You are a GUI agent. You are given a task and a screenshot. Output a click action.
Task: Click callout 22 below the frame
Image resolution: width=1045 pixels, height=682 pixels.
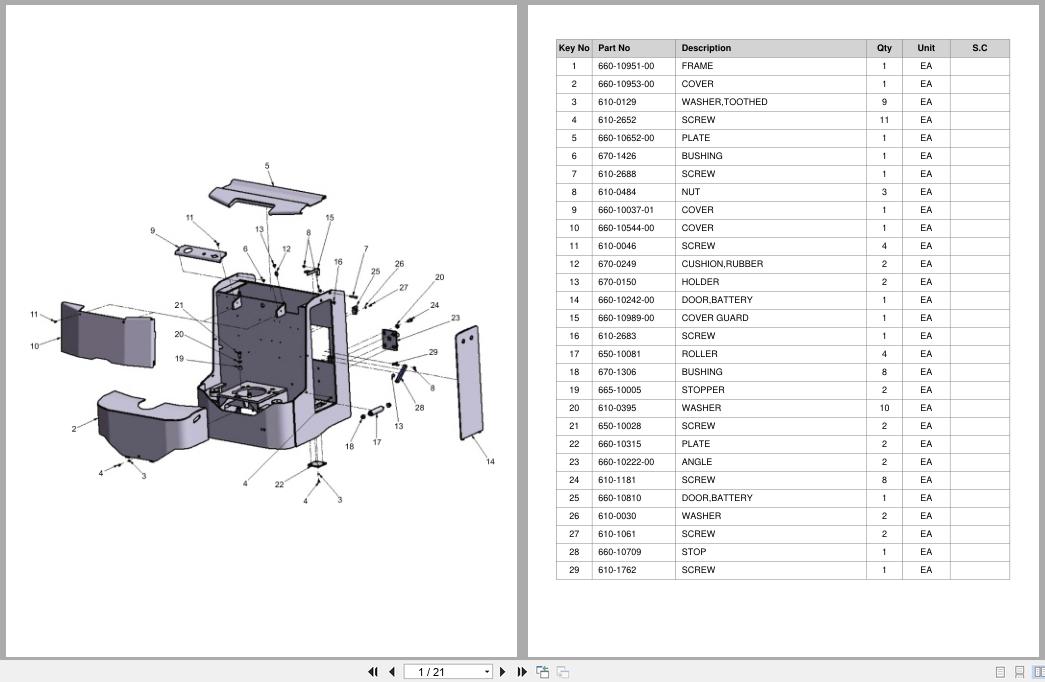click(279, 485)
